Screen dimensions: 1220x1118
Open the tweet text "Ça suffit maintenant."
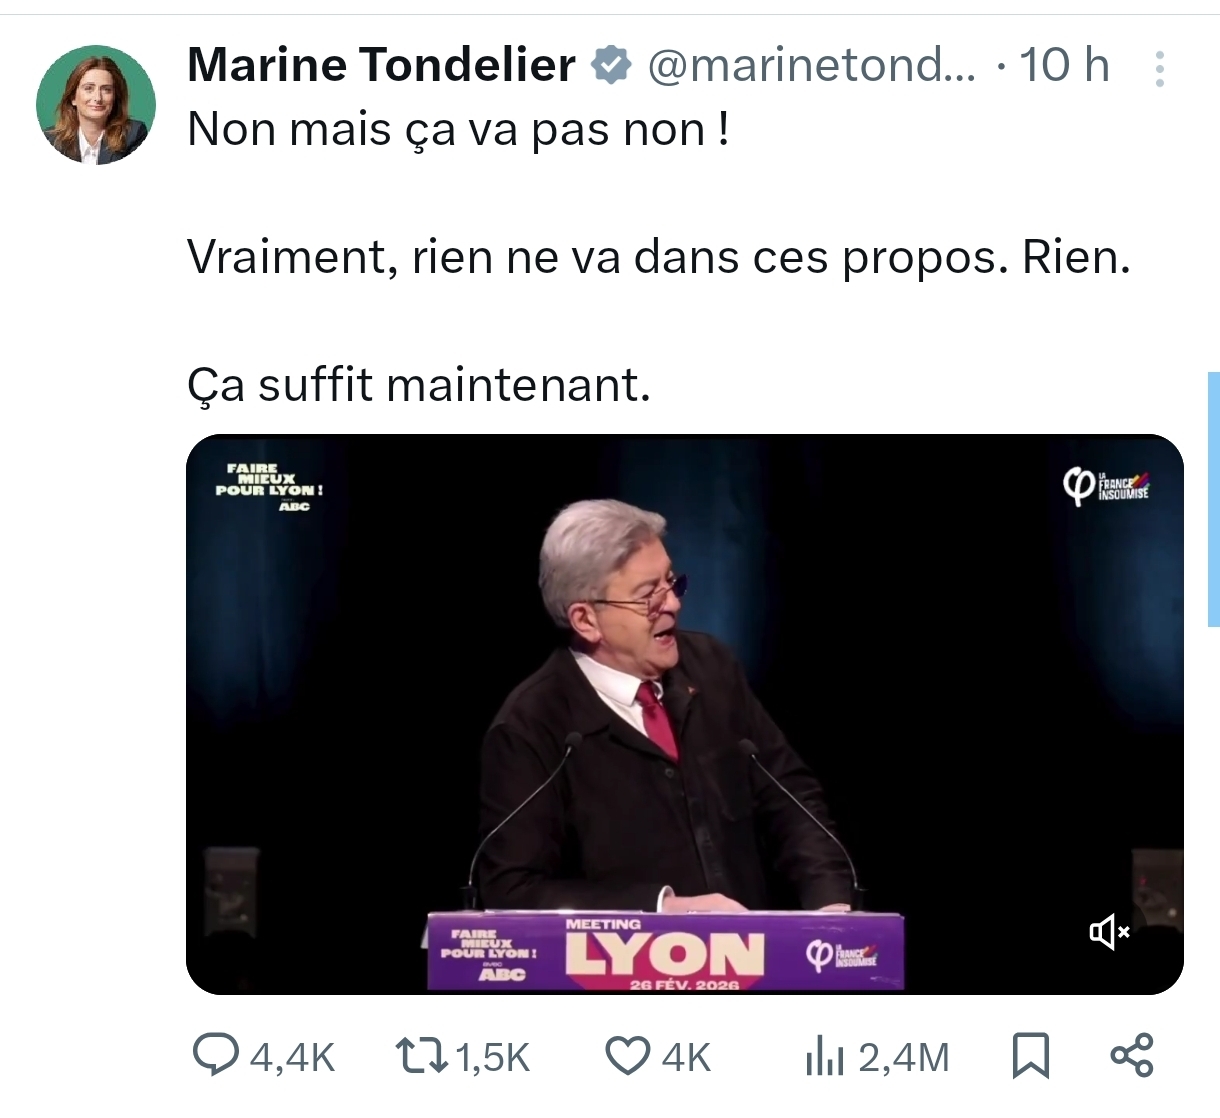pos(419,385)
